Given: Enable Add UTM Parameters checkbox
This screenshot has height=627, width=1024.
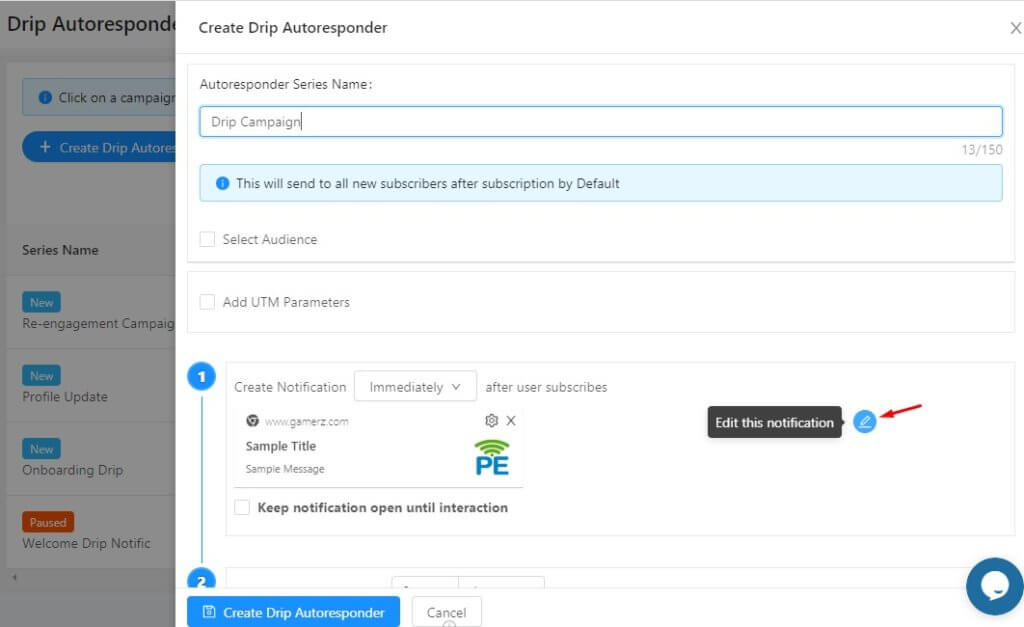Looking at the screenshot, I should [x=207, y=302].
